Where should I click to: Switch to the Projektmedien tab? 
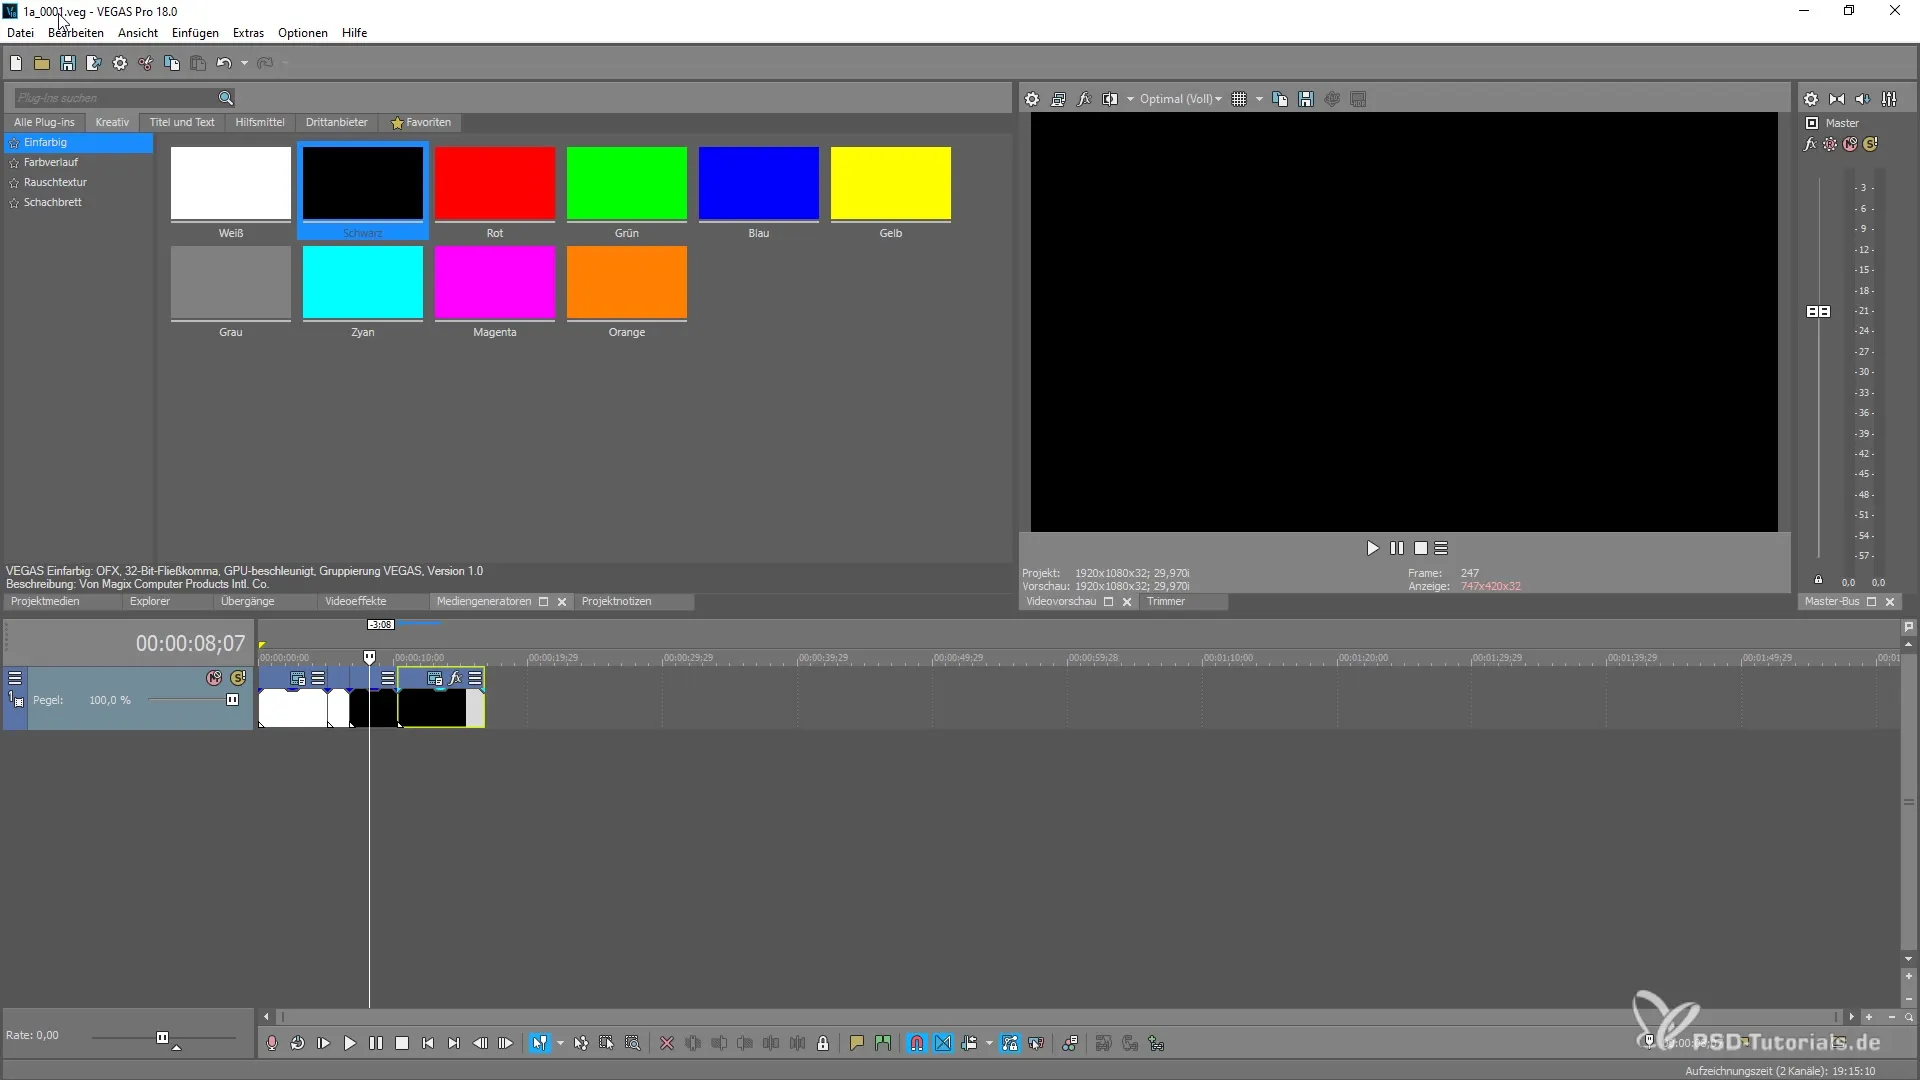point(45,601)
